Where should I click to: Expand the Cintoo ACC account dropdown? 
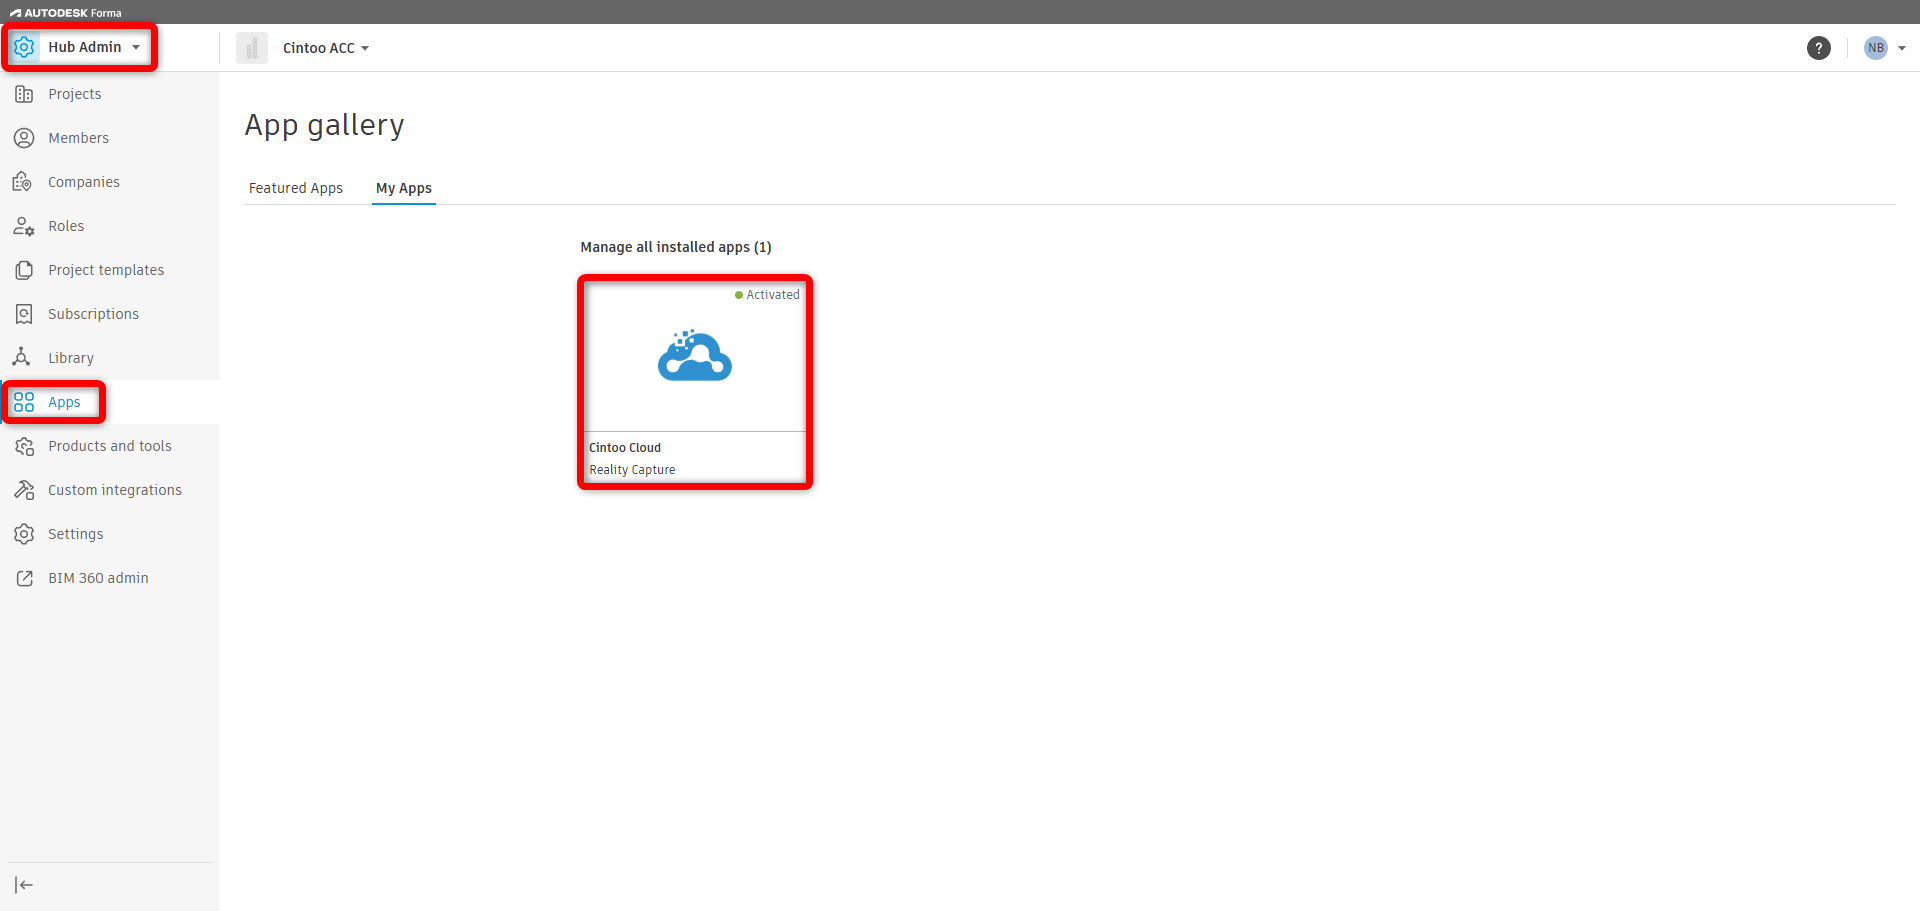(x=326, y=48)
